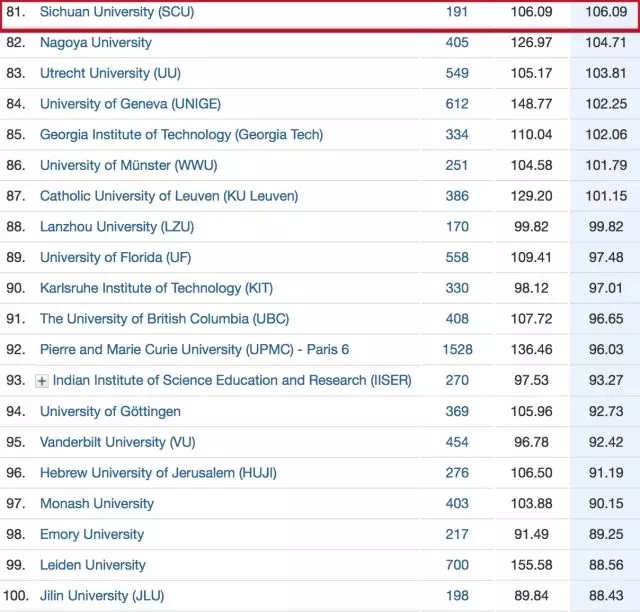The width and height of the screenshot is (640, 612).
Task: Click count 403 for Monash University
Action: pyautogui.click(x=457, y=503)
